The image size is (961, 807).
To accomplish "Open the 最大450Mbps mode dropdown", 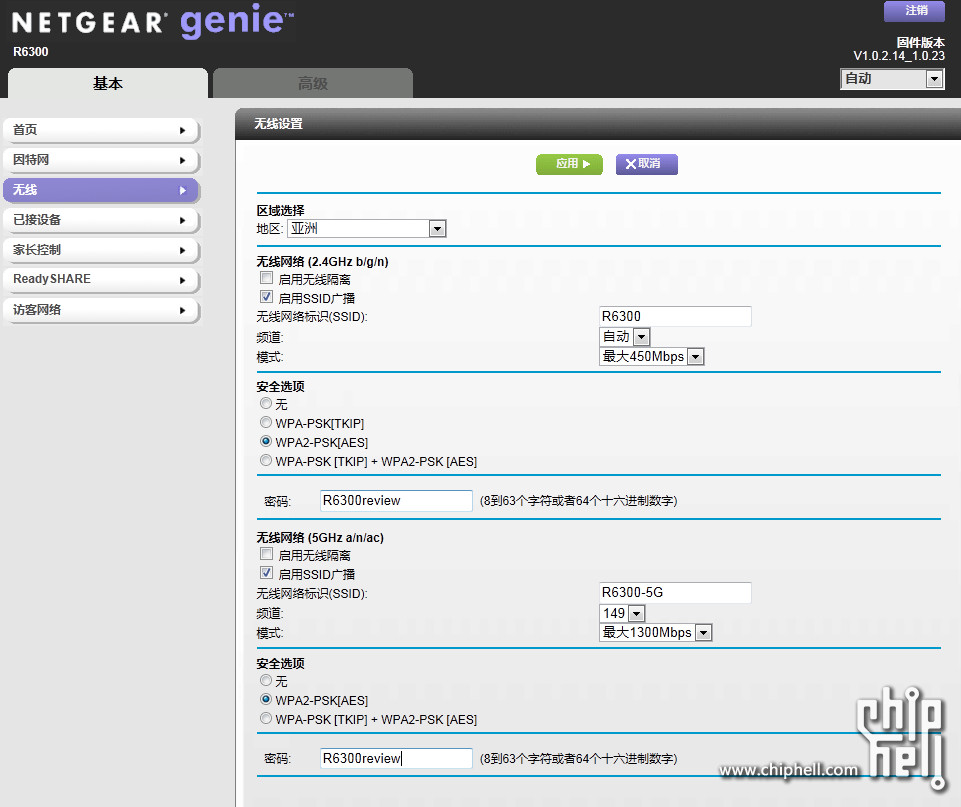I will click(651, 357).
